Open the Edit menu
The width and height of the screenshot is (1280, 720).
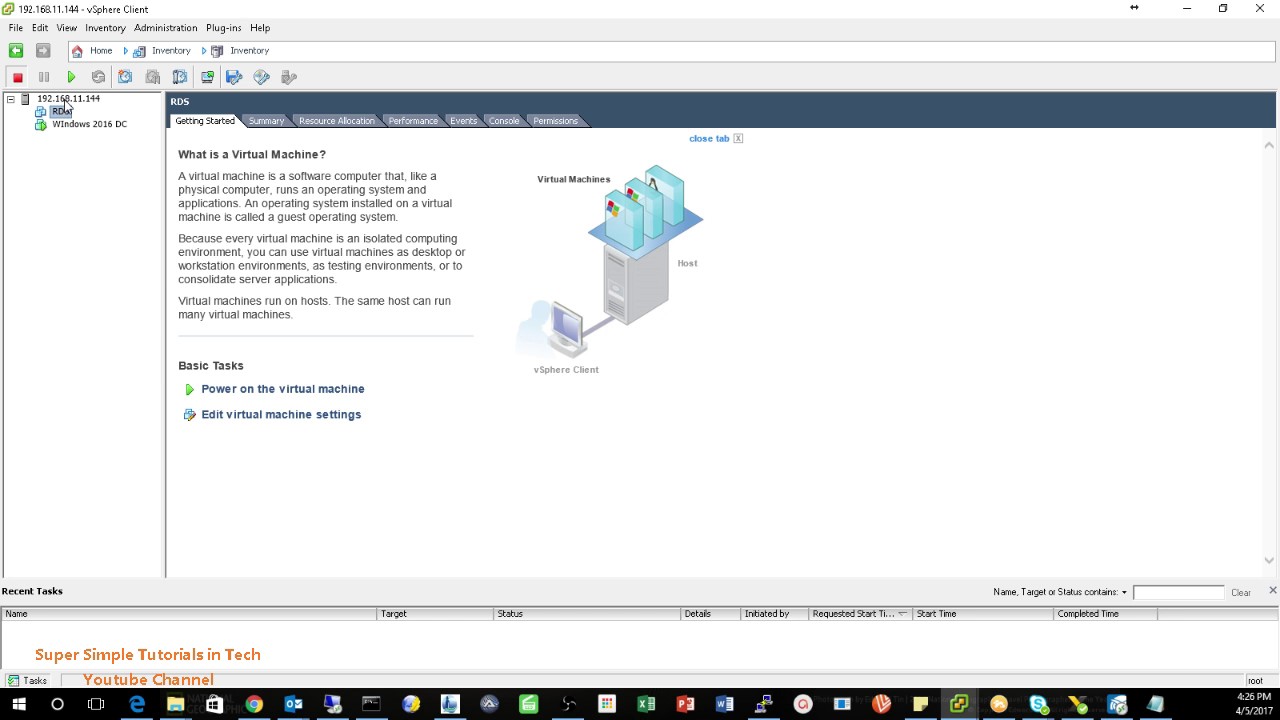click(40, 28)
